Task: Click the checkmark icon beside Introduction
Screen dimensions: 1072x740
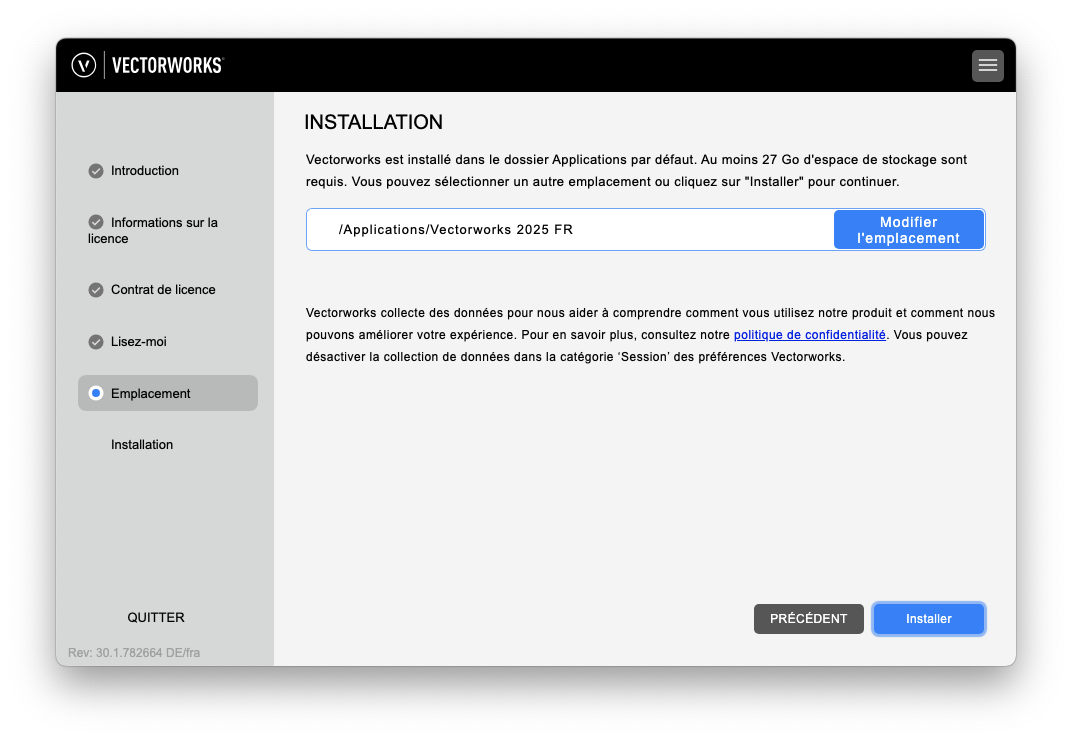Action: point(96,171)
